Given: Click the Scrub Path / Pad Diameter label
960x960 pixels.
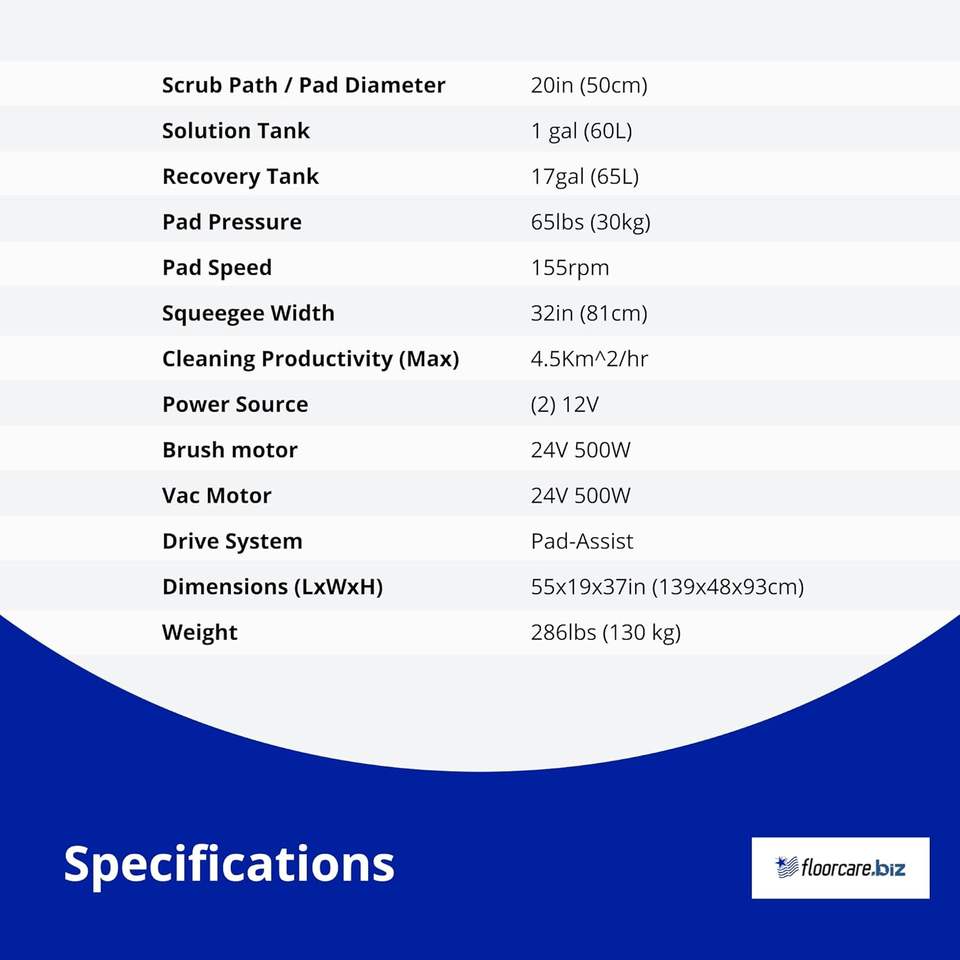Looking at the screenshot, I should (303, 85).
